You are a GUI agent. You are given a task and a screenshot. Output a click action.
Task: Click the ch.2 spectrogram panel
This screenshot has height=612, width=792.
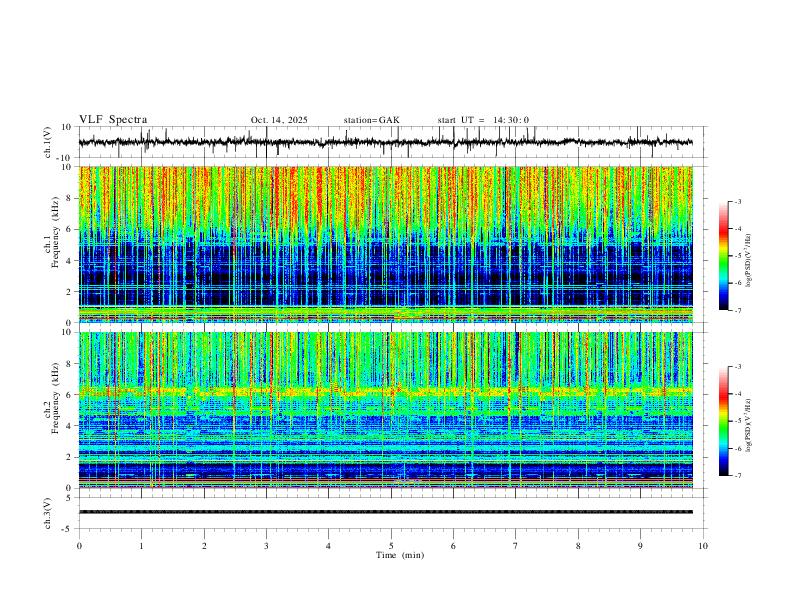[385, 410]
